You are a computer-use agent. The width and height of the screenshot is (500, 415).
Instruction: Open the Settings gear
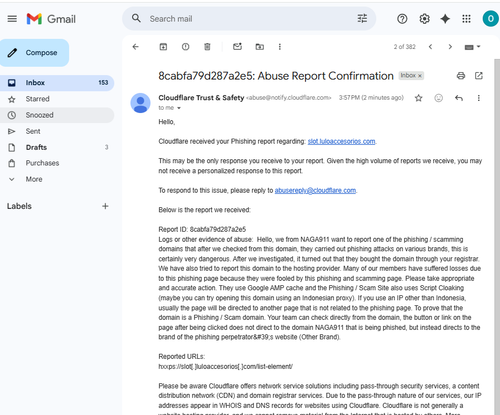point(424,19)
